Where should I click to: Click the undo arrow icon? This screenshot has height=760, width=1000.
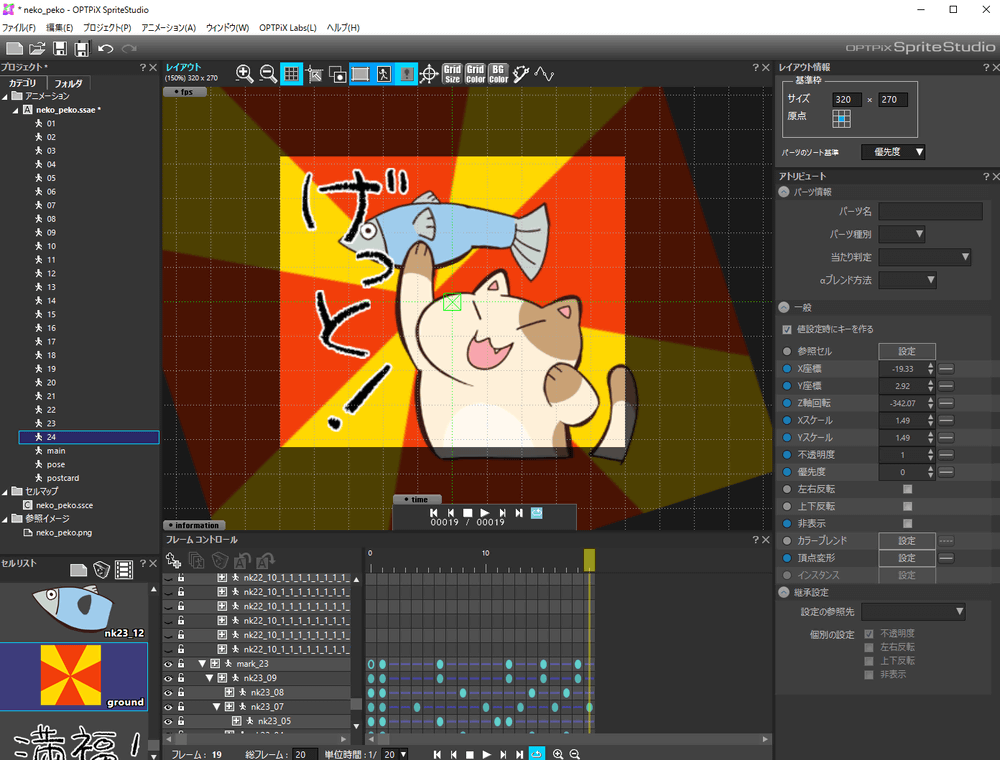point(106,48)
